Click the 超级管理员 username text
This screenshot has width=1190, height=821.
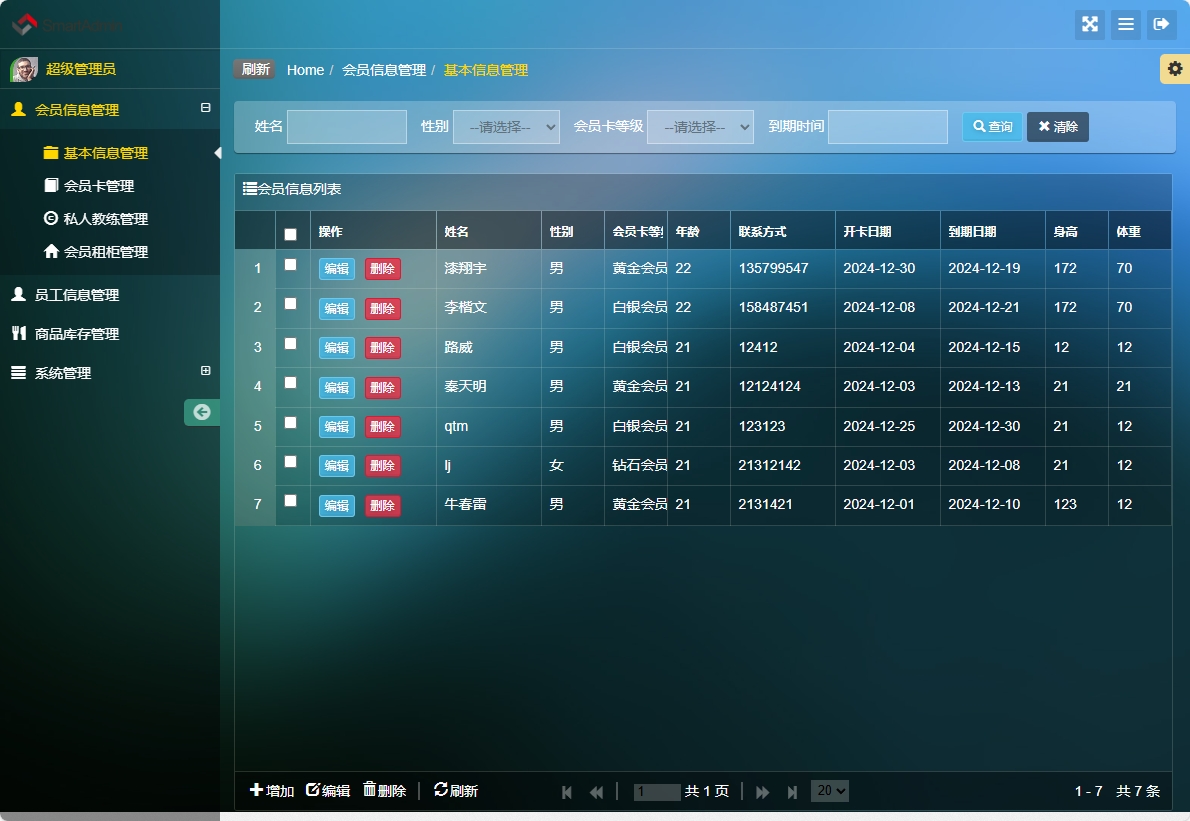click(x=80, y=69)
